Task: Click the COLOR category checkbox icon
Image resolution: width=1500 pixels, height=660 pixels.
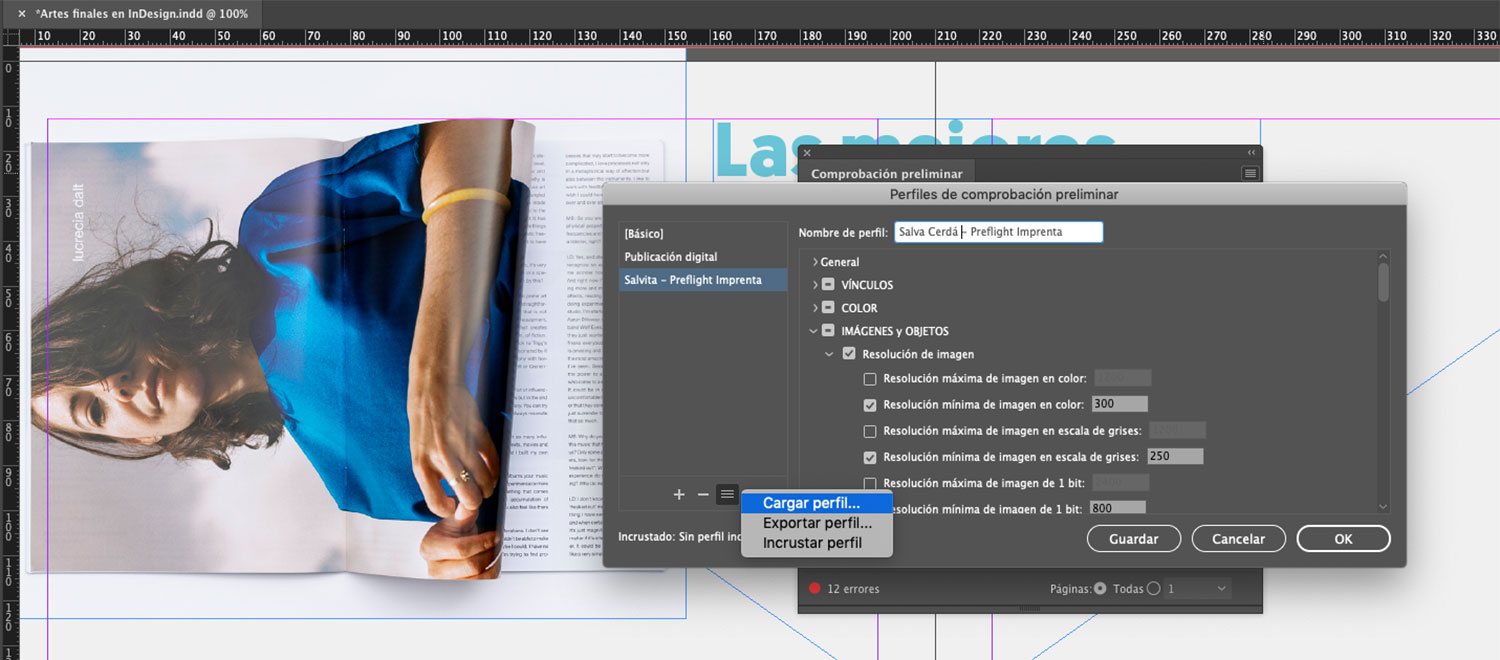Action: click(x=828, y=308)
